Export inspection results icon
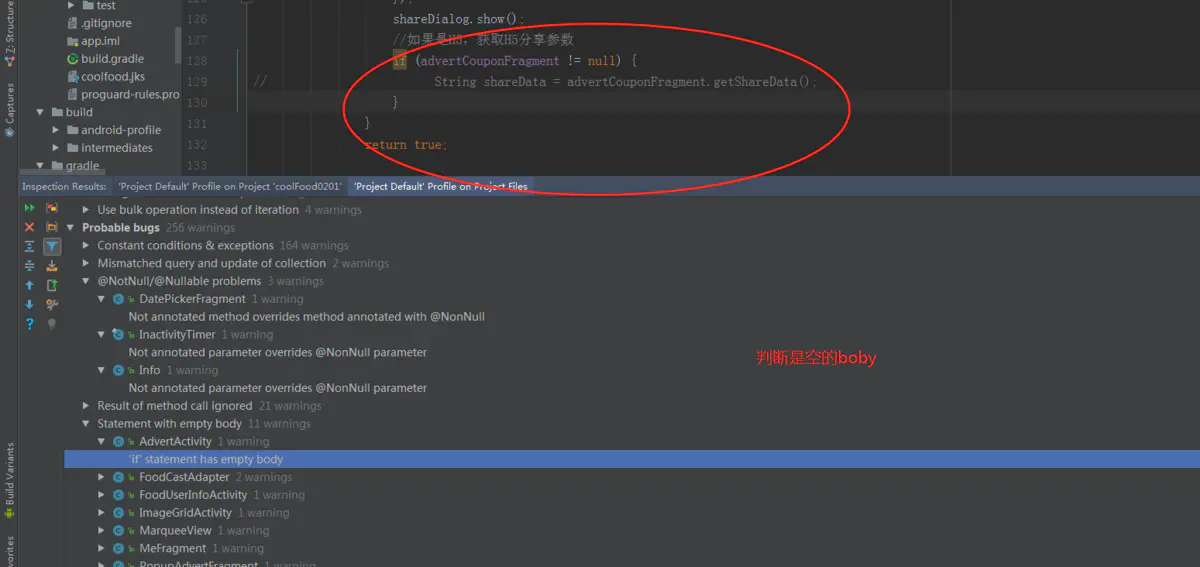Image resolution: width=1200 pixels, height=567 pixels. click(x=52, y=285)
